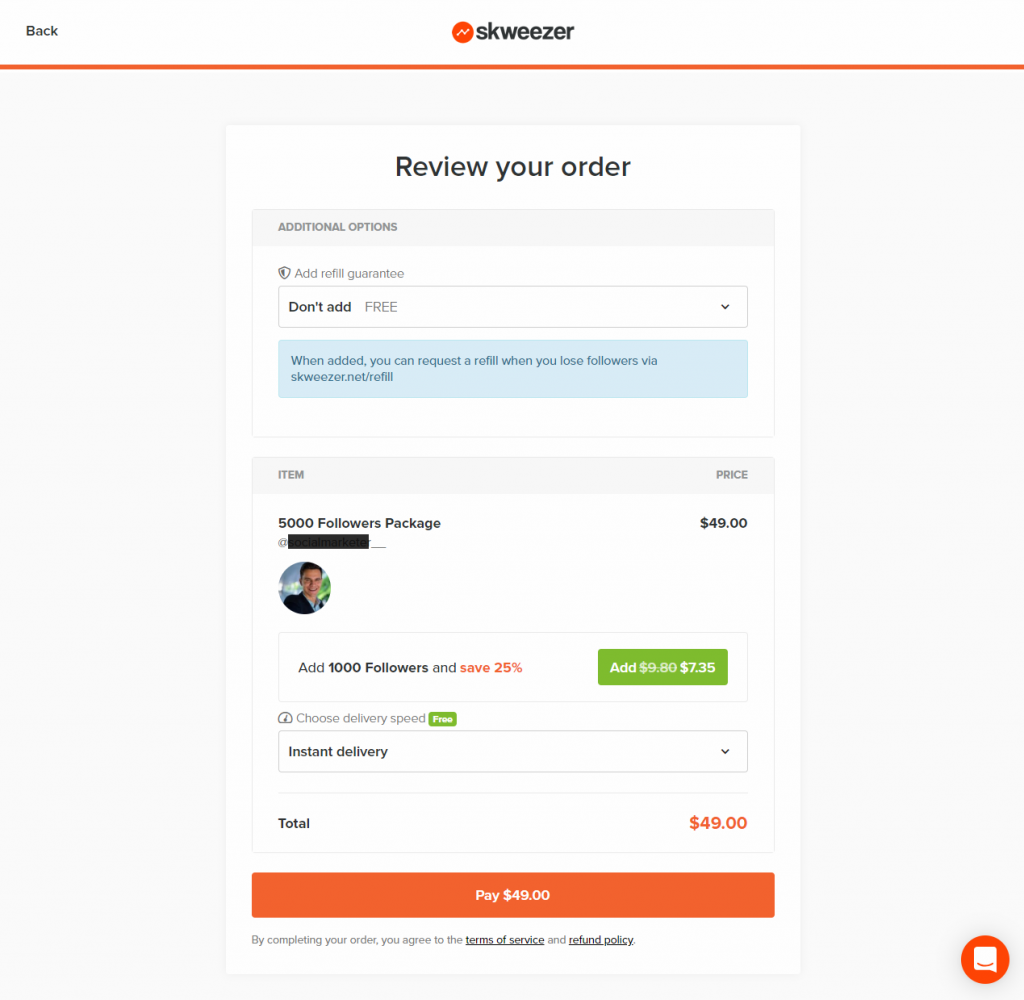Expand the Instant delivery dropdown arrow
This screenshot has width=1024, height=1000.
coord(725,751)
